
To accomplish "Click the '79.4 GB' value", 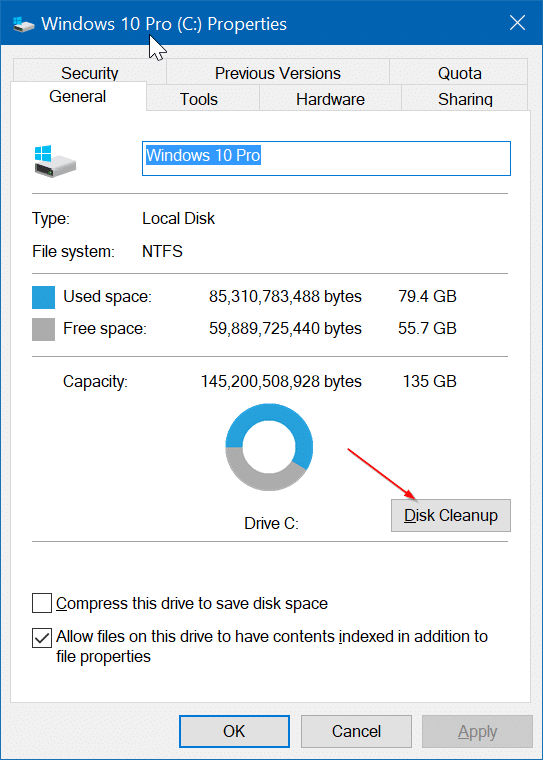I will (x=427, y=296).
